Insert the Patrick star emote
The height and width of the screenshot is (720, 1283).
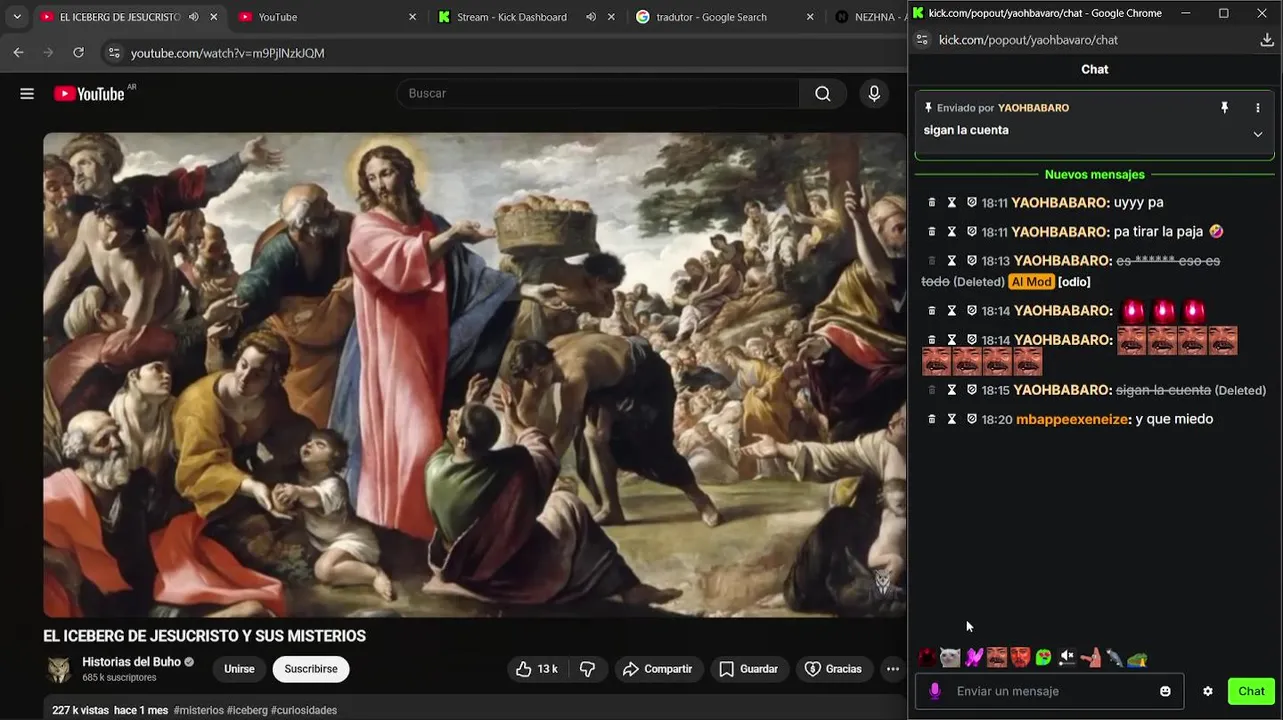[1090, 658]
